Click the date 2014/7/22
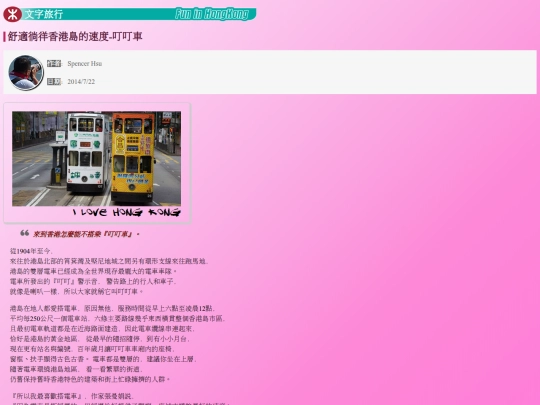The height and width of the screenshot is (405, 540). (x=81, y=82)
